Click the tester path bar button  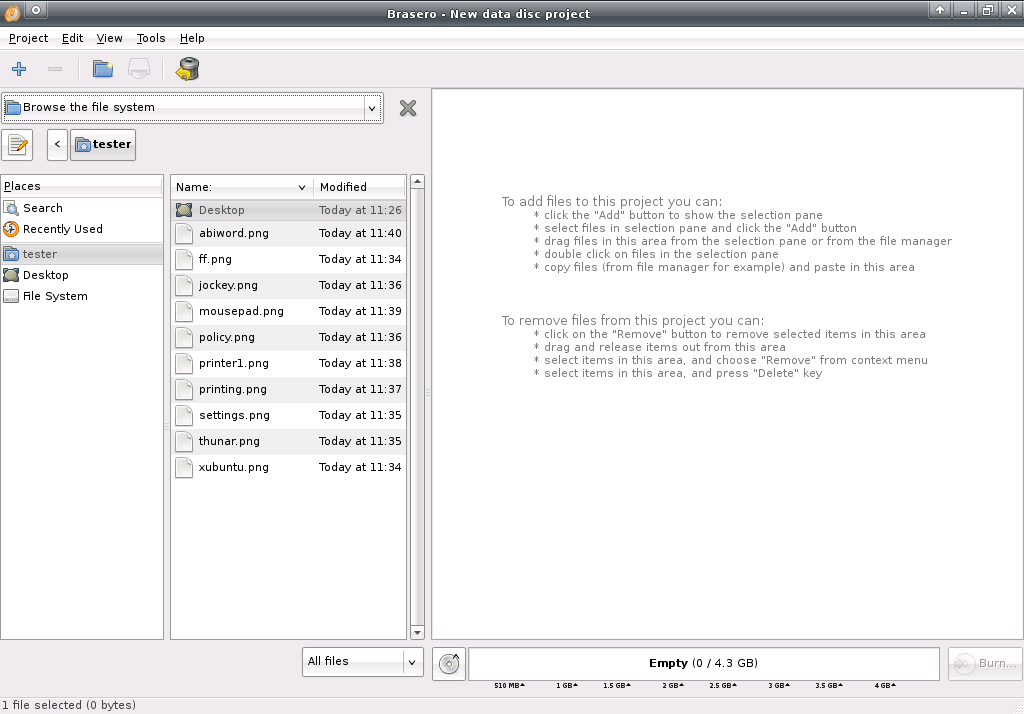pyautogui.click(x=103, y=144)
